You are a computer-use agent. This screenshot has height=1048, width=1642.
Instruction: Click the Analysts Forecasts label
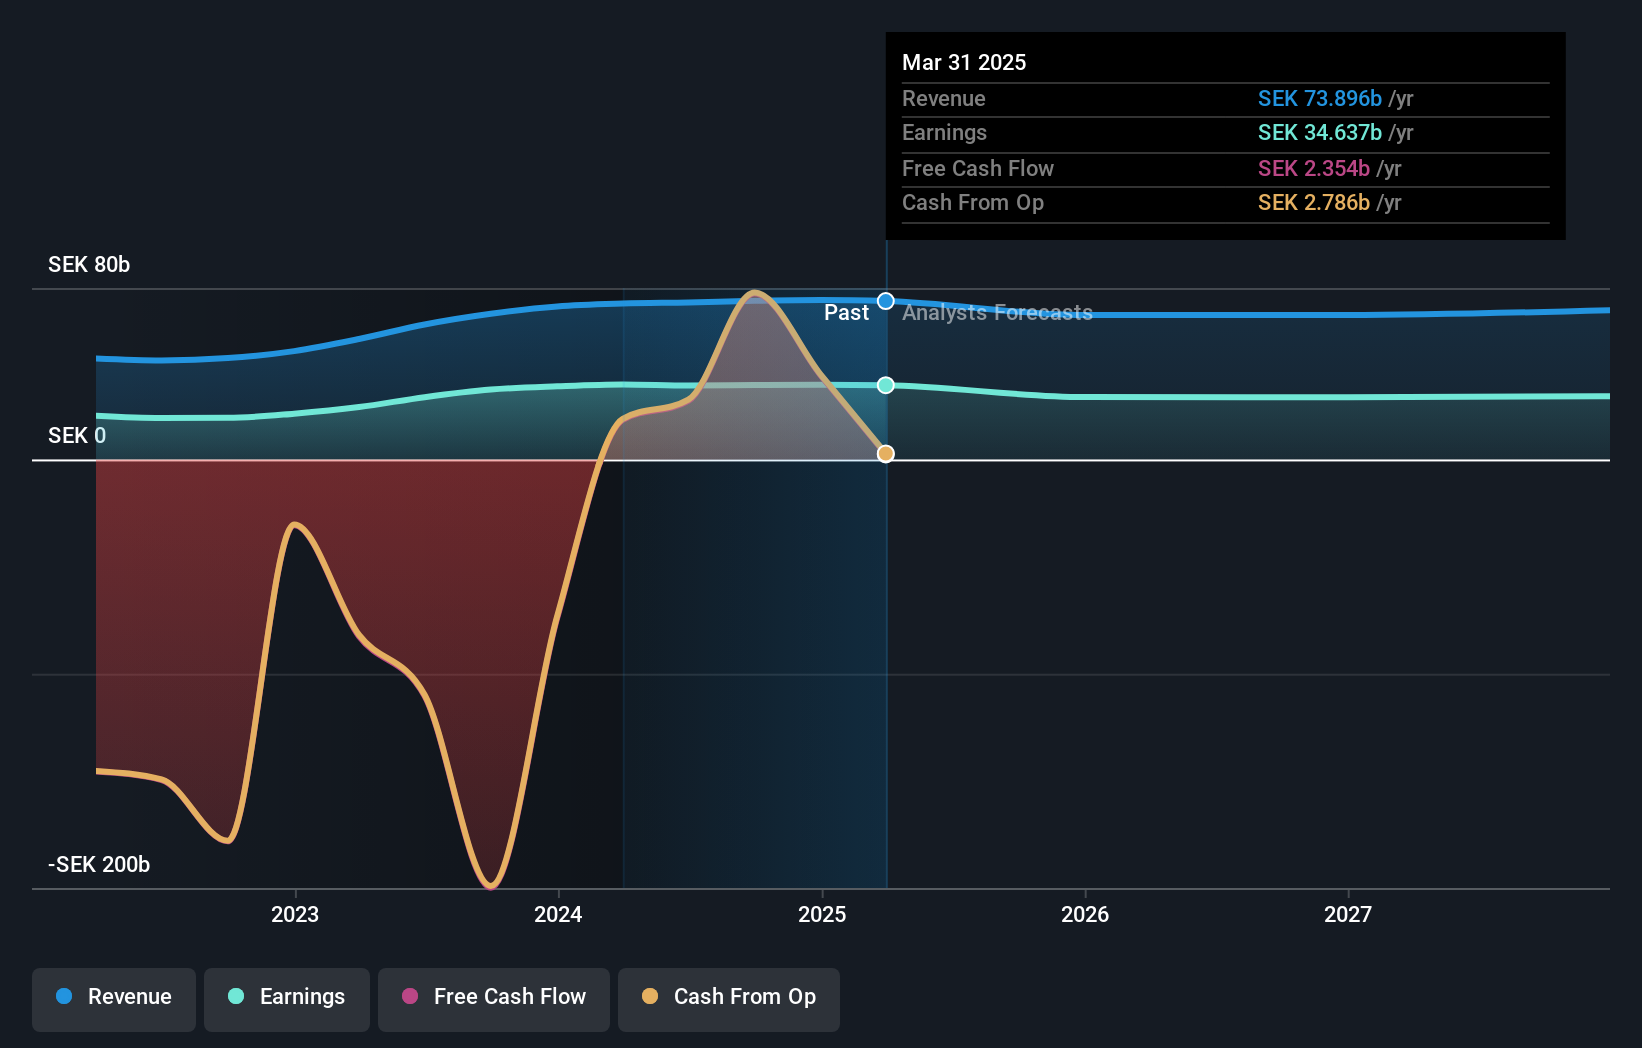997,313
